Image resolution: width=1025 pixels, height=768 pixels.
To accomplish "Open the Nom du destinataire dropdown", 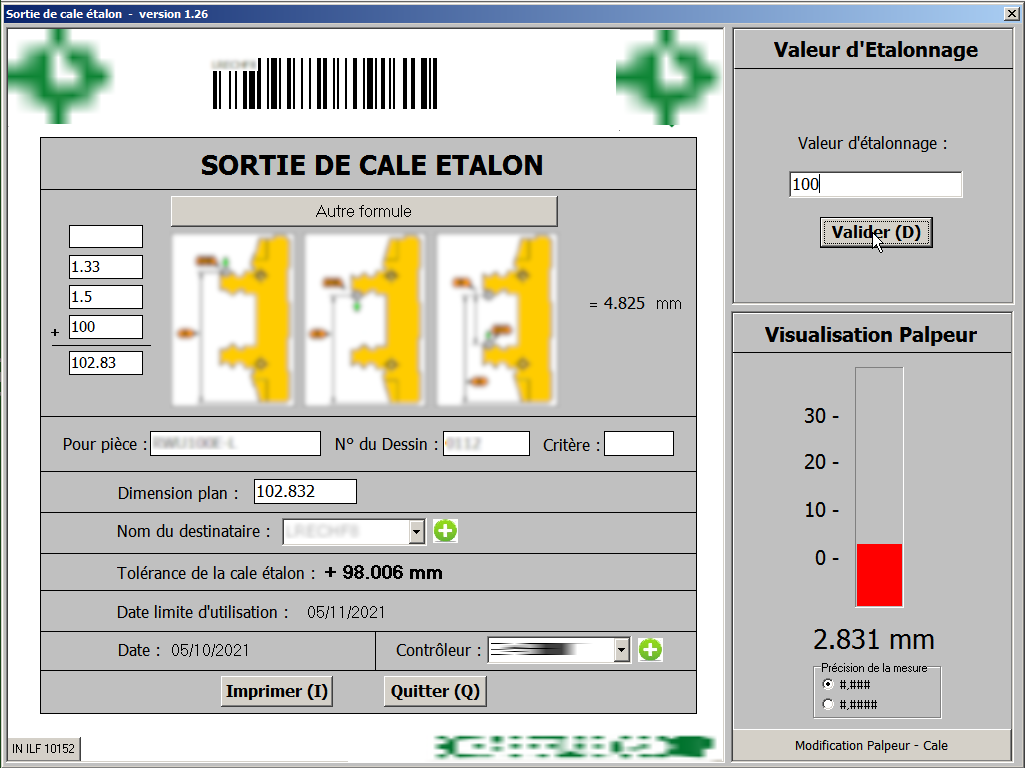I will coord(415,531).
